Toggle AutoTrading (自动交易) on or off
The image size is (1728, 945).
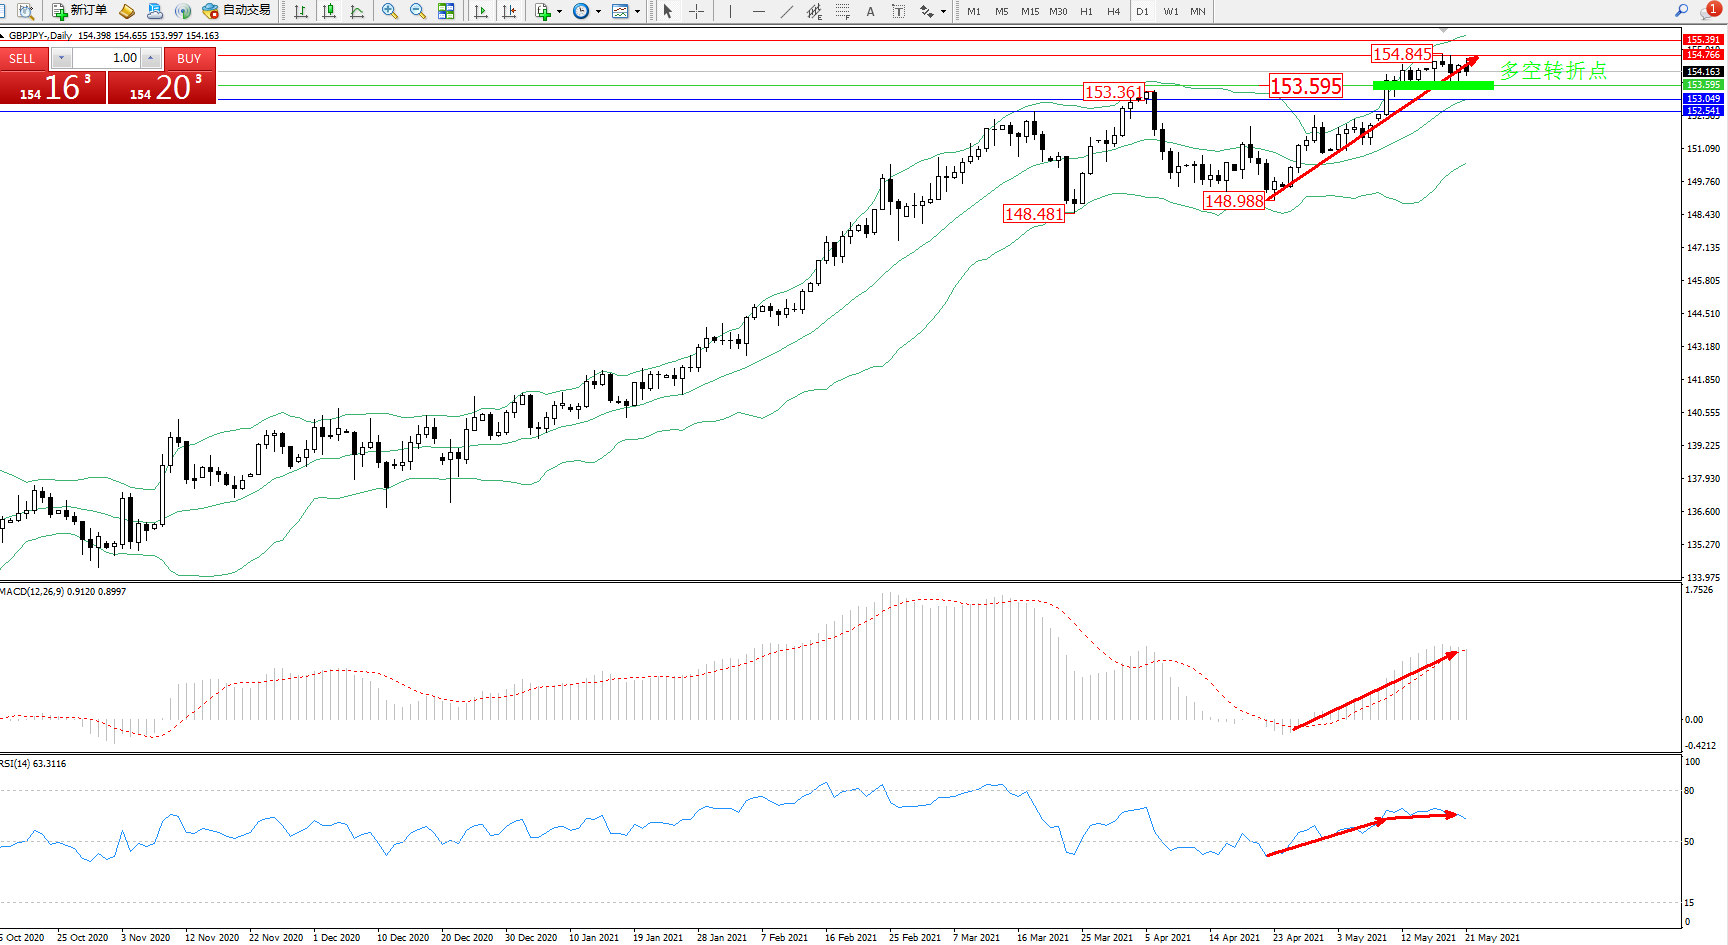click(x=237, y=11)
